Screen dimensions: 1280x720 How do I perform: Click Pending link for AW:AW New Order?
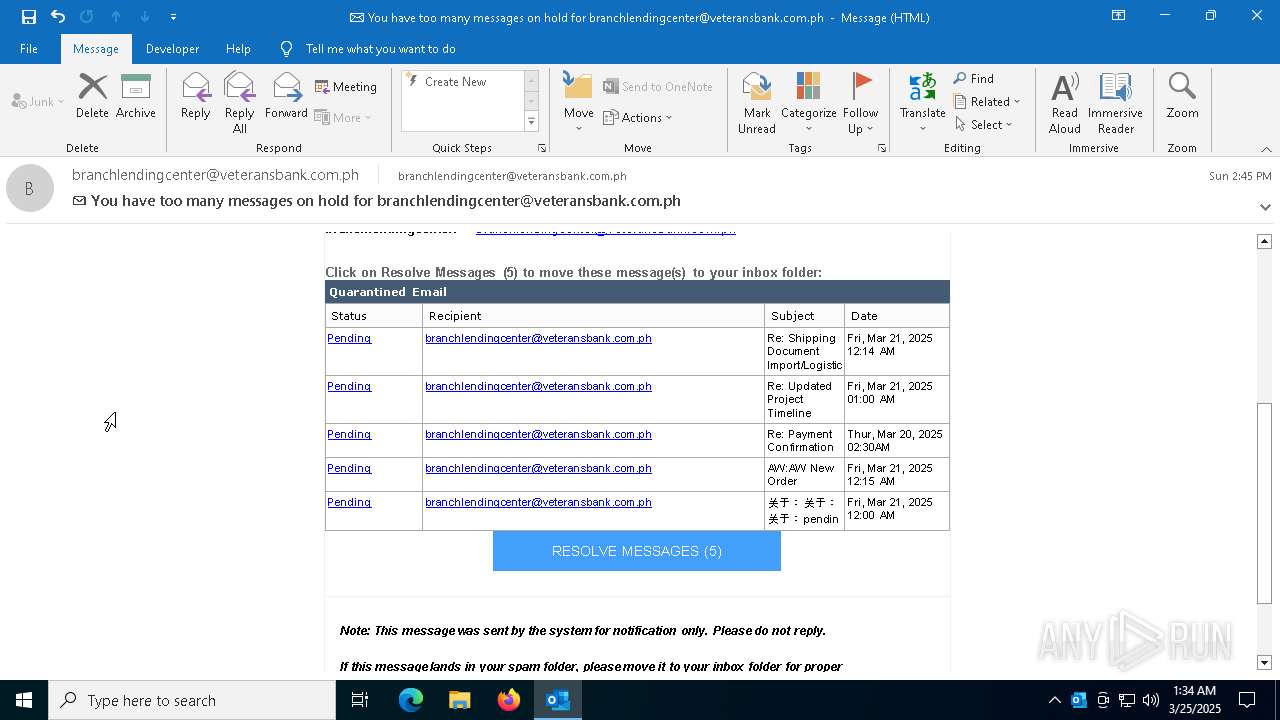pyautogui.click(x=349, y=468)
